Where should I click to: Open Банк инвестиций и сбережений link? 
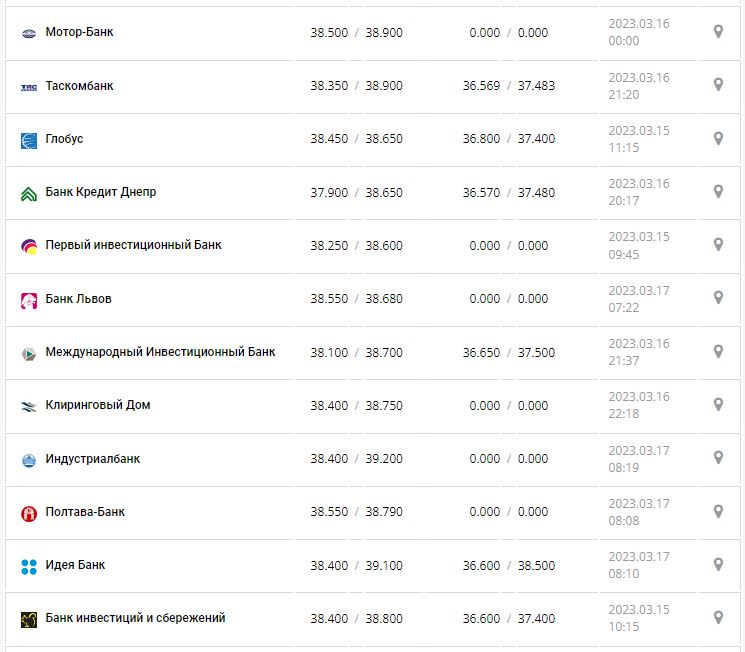click(x=135, y=618)
